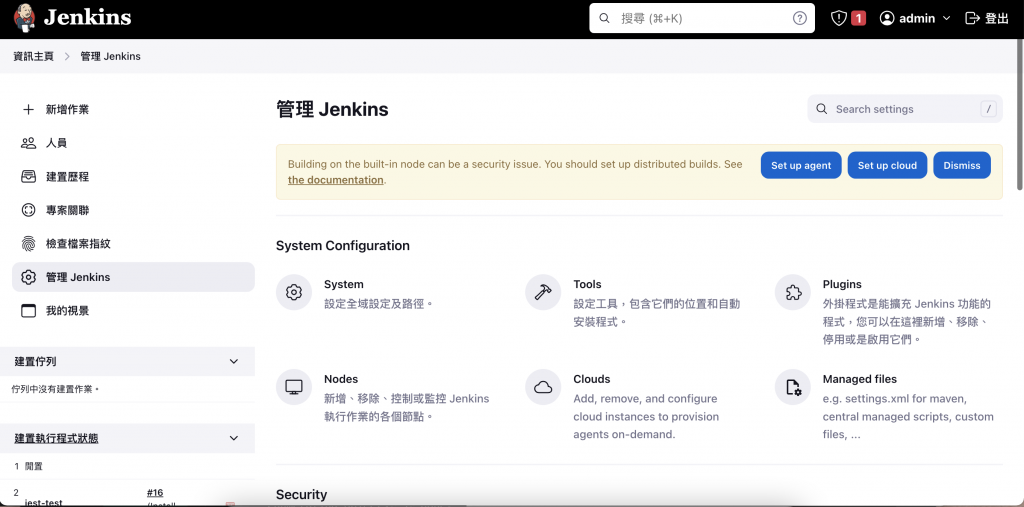Viewport: 1024px width, 507px height.
Task: Click the fingerprint icon beside 檢查檔案指紋
Action: tap(28, 244)
